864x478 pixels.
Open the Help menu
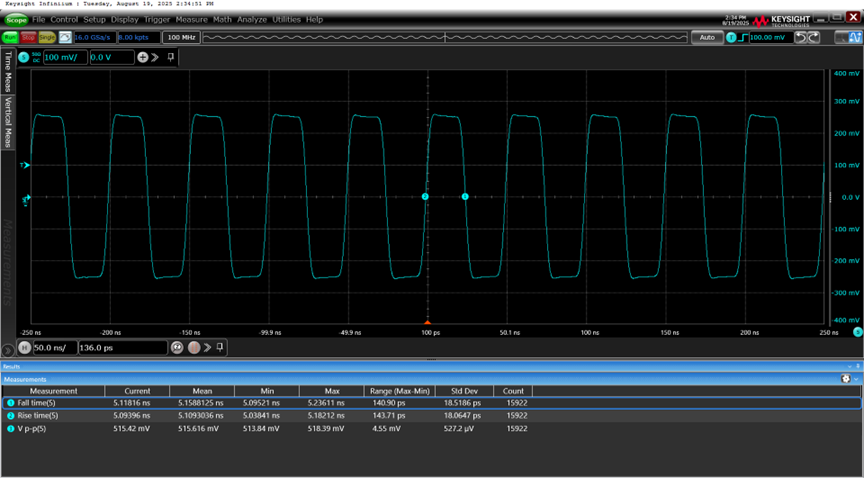314,19
